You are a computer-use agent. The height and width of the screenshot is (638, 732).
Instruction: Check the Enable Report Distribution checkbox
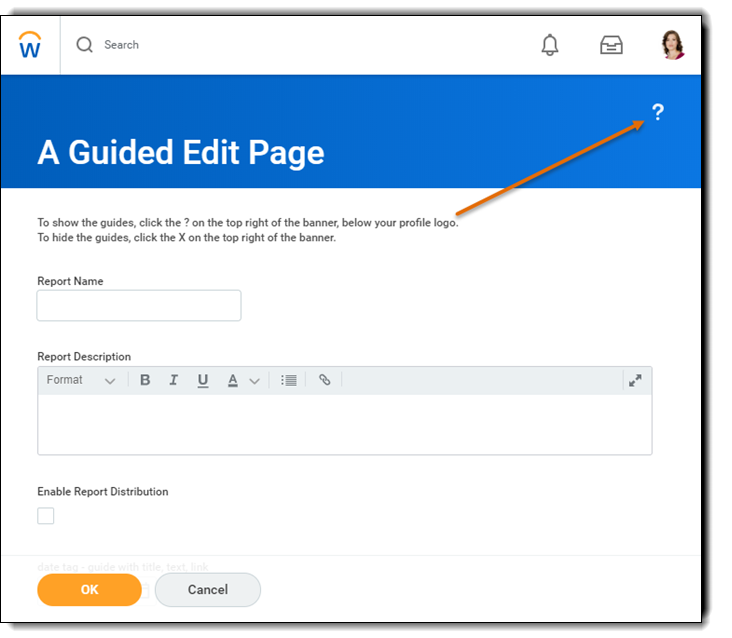point(46,516)
